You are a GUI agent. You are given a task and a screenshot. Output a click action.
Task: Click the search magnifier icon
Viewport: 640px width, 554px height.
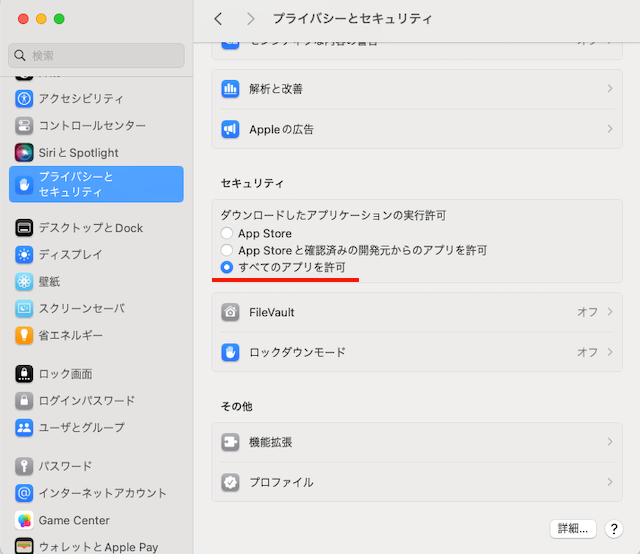[x=20, y=56]
